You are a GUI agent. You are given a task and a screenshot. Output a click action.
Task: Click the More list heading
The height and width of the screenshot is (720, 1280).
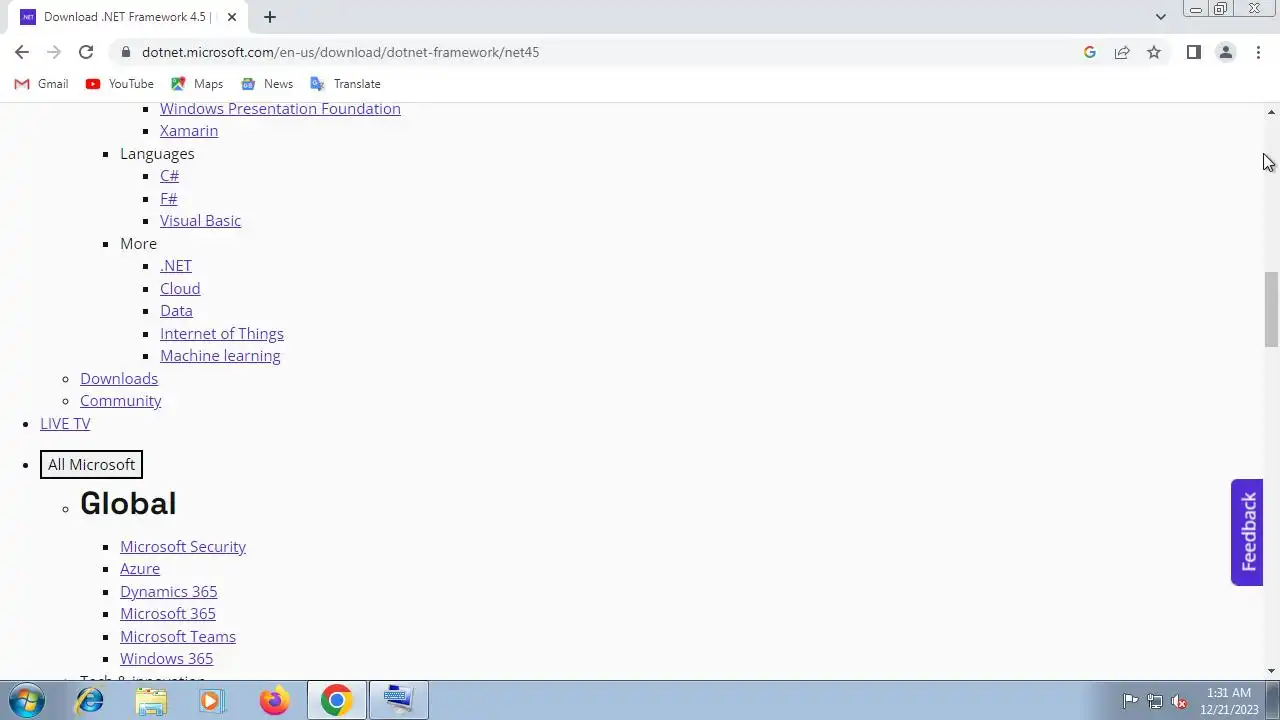138,244
